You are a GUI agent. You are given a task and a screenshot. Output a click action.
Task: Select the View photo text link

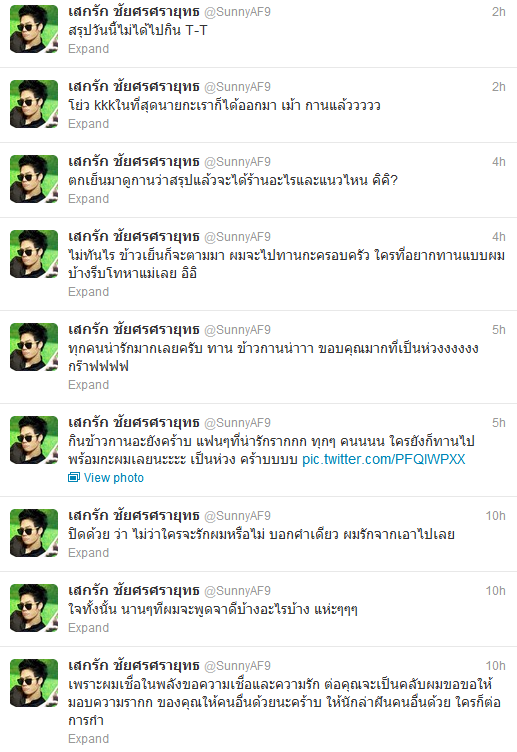tap(114, 478)
